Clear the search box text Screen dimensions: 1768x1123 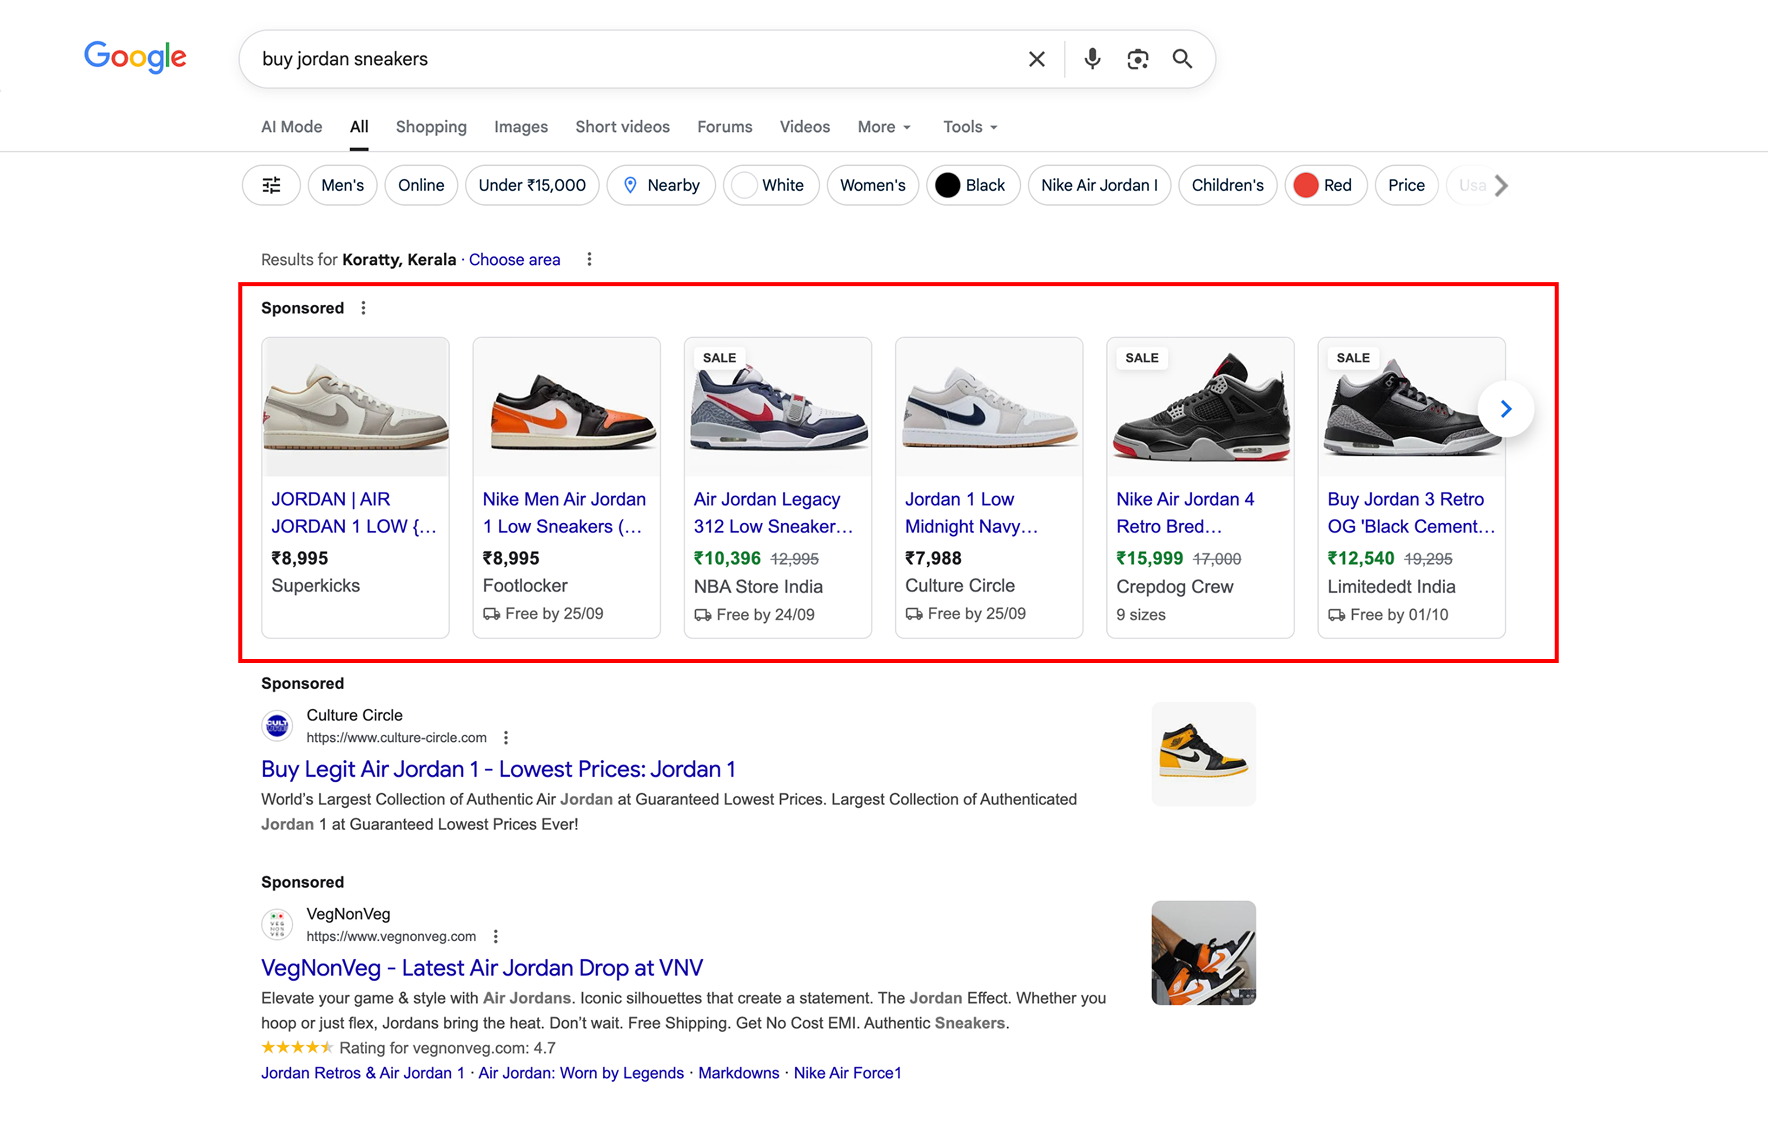tap(1037, 59)
